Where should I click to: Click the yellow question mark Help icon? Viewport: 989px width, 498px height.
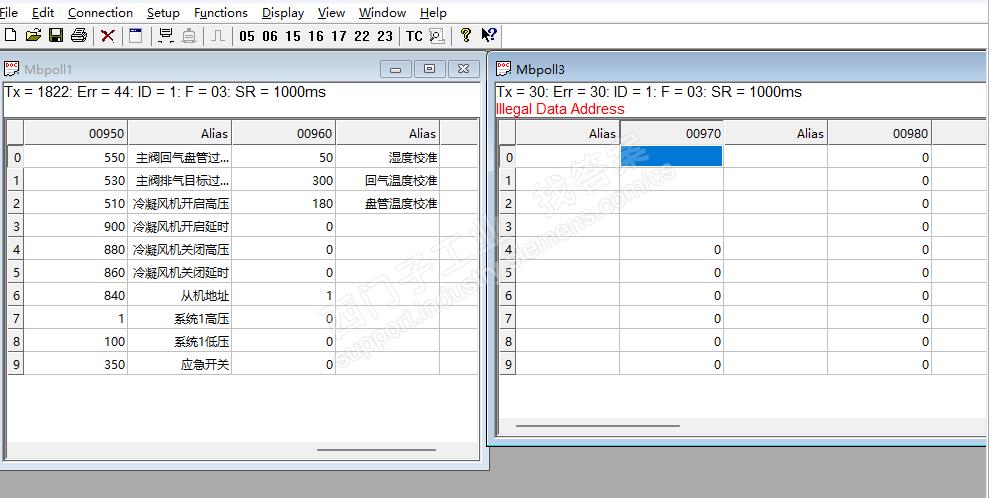click(x=465, y=36)
